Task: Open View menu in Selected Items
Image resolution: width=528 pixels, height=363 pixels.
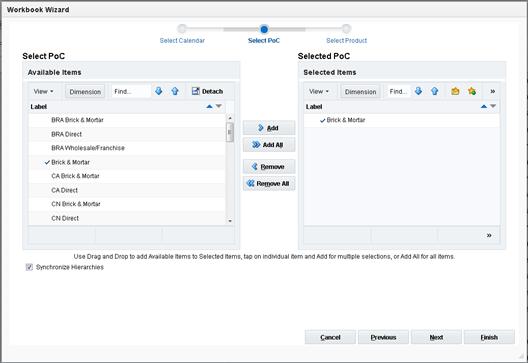Action: click(319, 91)
